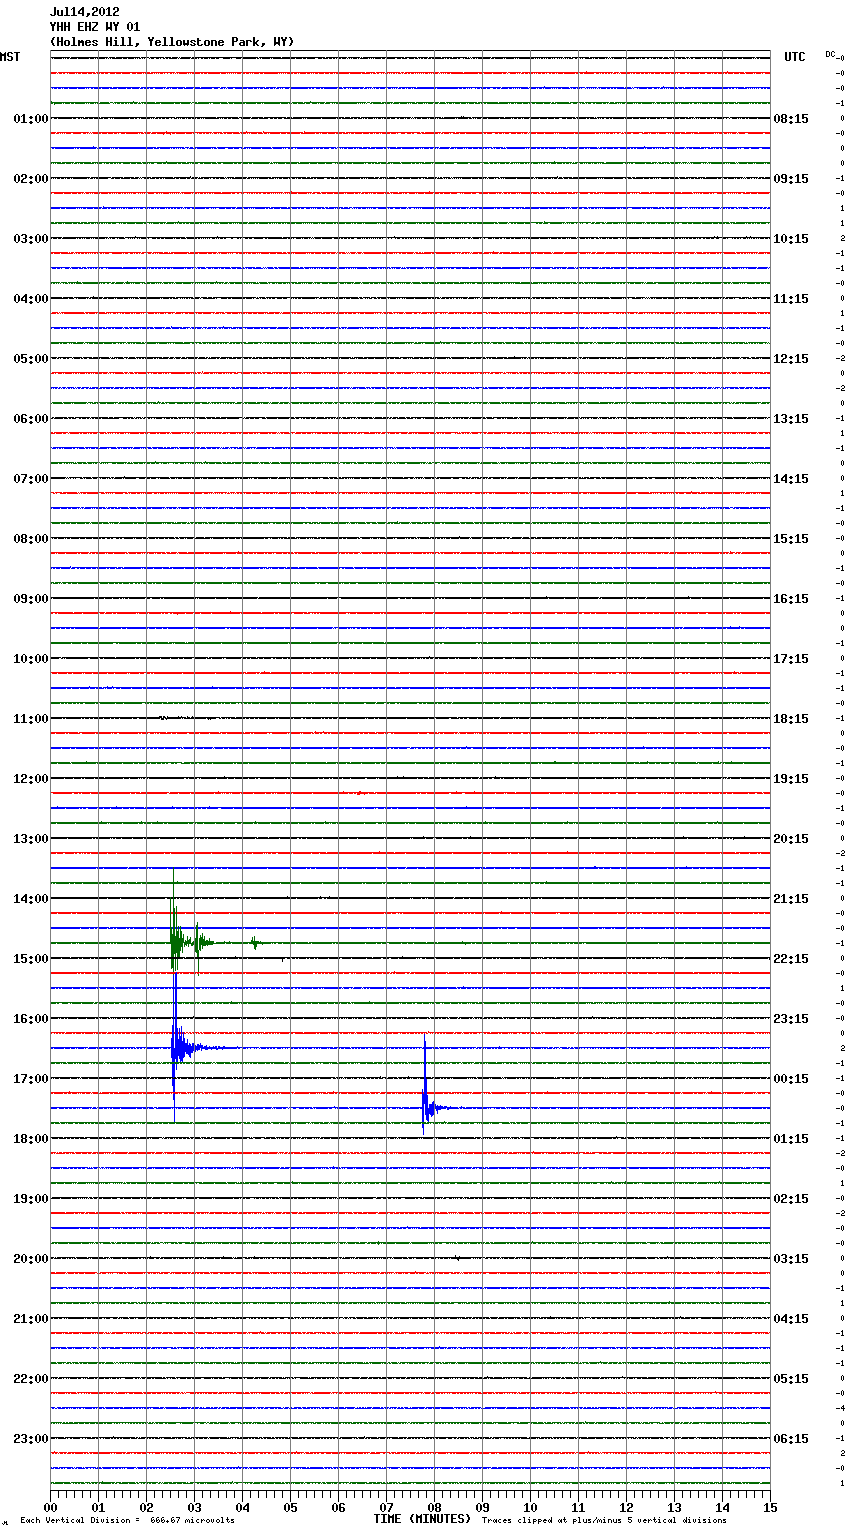
Task: Select the 21:00 MST time label
Action: (31, 1319)
